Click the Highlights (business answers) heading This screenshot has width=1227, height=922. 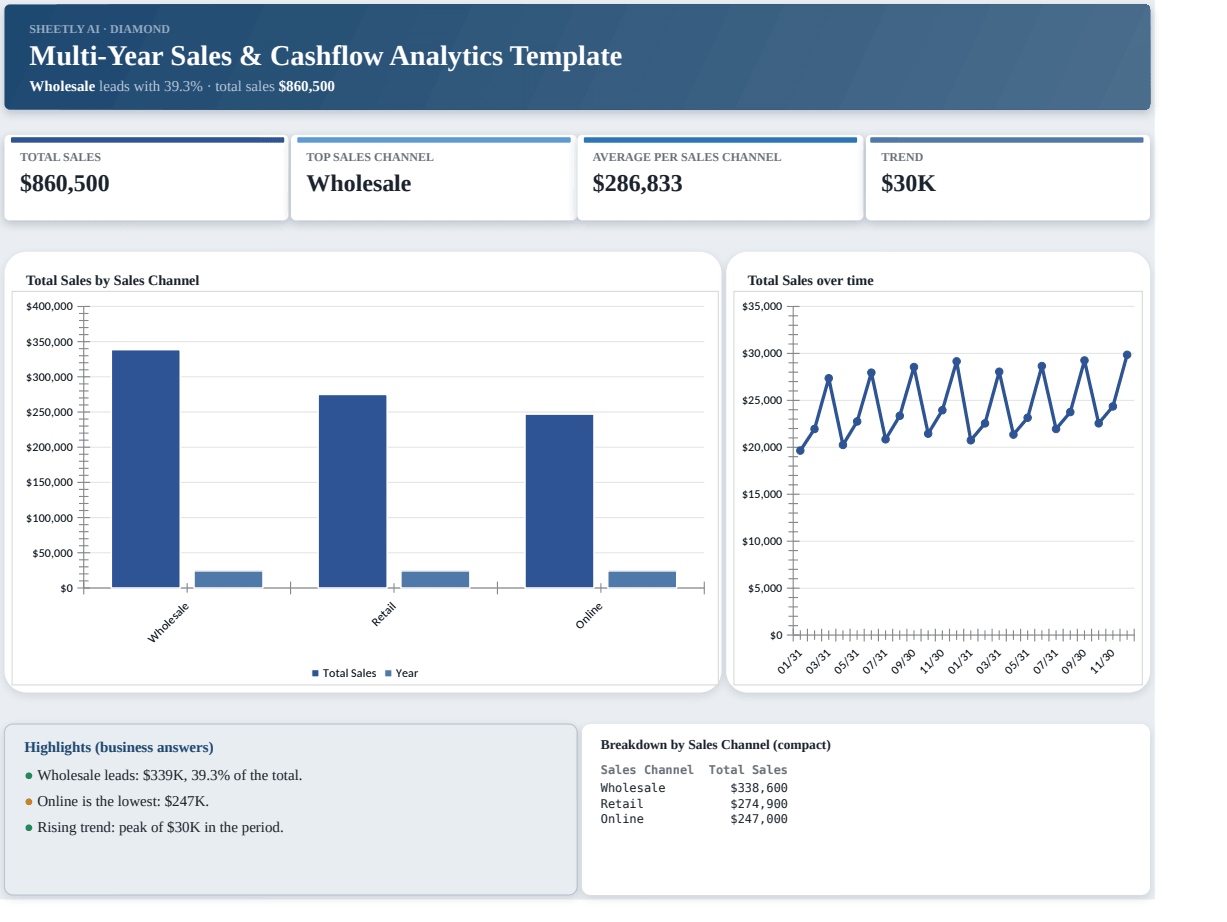119,748
